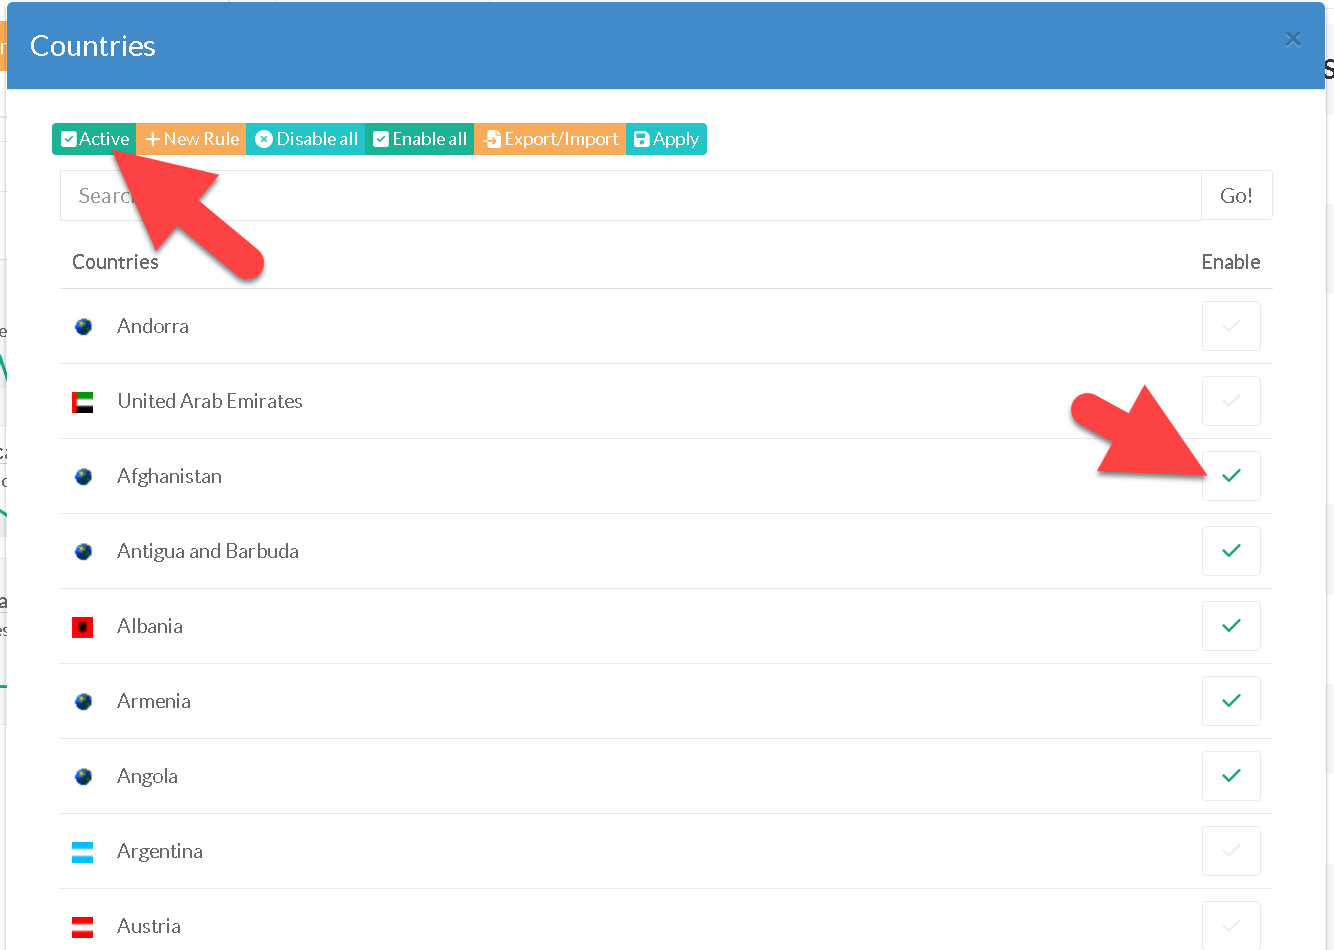This screenshot has height=950, width=1334.
Task: Disable the Afghanistan checkbox
Action: (x=1231, y=476)
